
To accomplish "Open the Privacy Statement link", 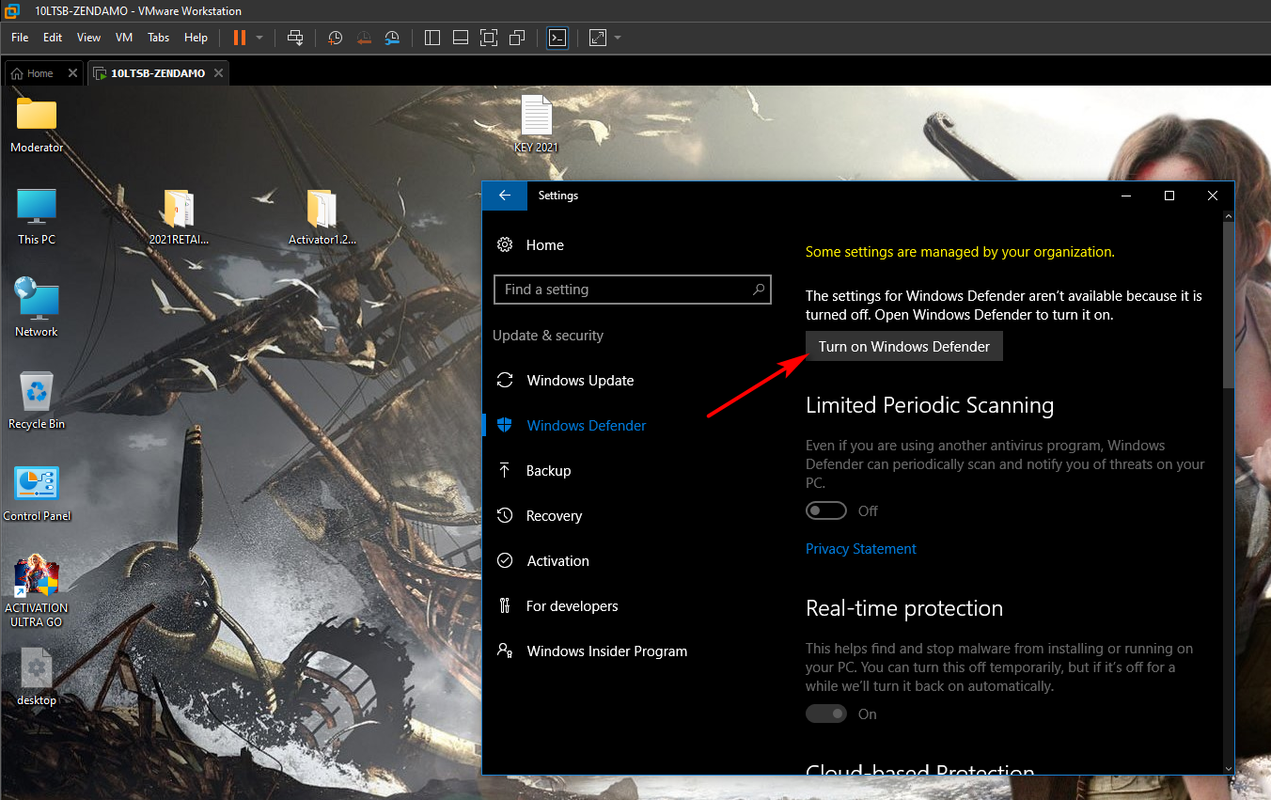I will point(861,549).
